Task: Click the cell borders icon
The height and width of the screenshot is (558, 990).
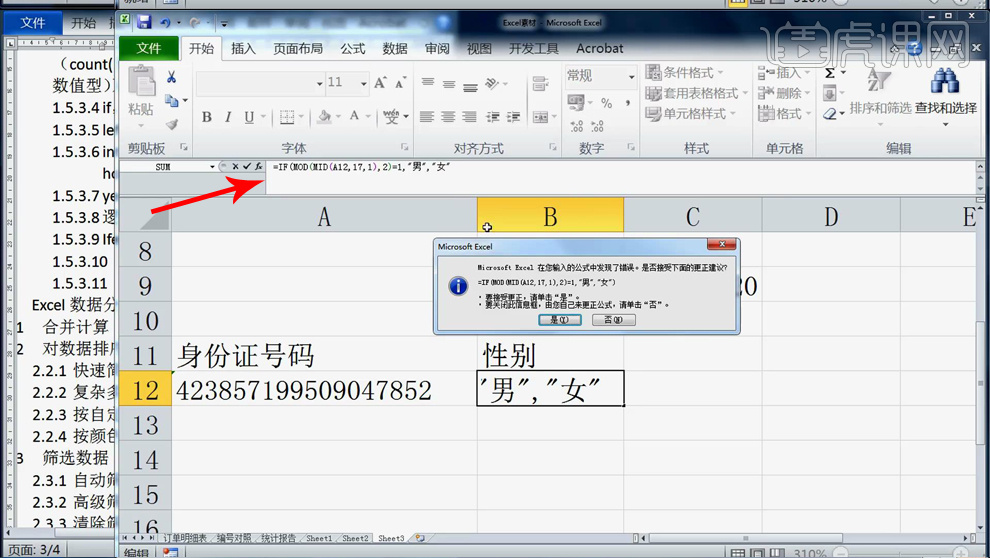Action: [287, 117]
